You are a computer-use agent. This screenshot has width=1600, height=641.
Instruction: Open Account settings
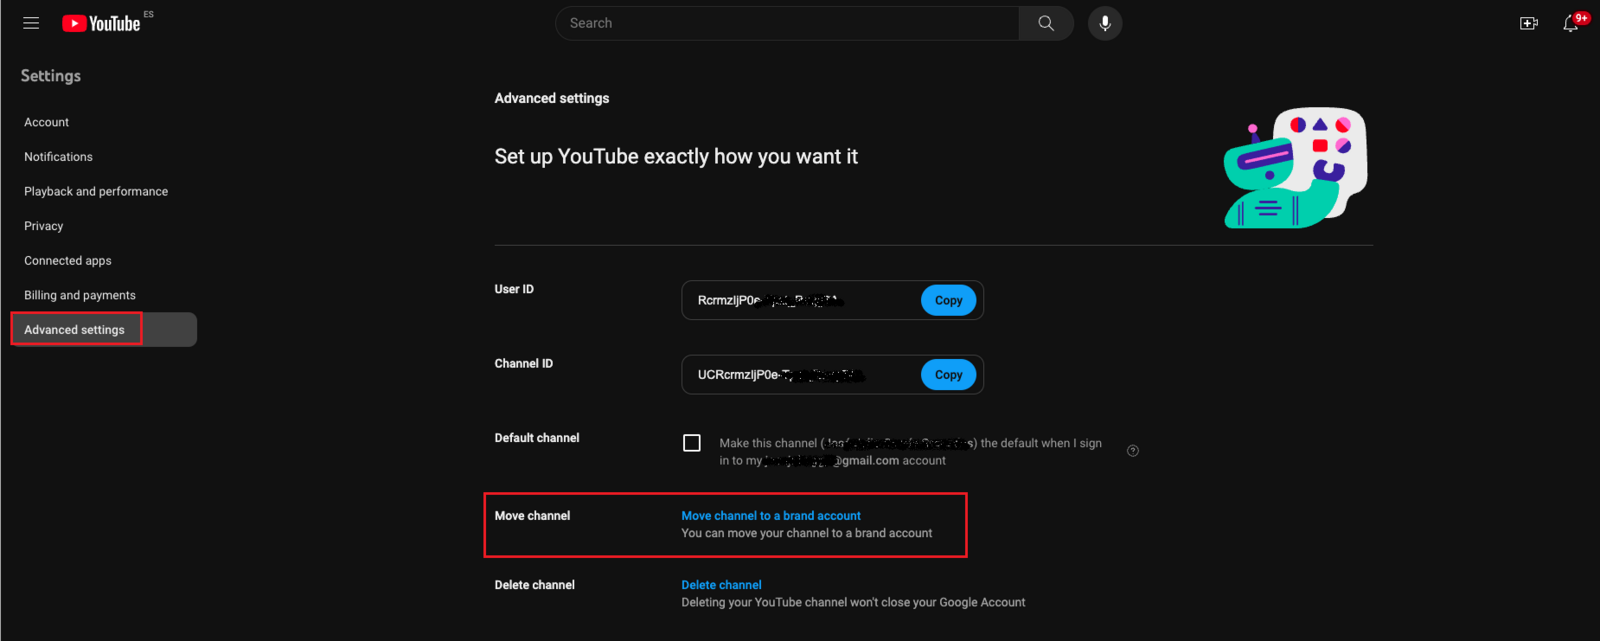point(47,122)
